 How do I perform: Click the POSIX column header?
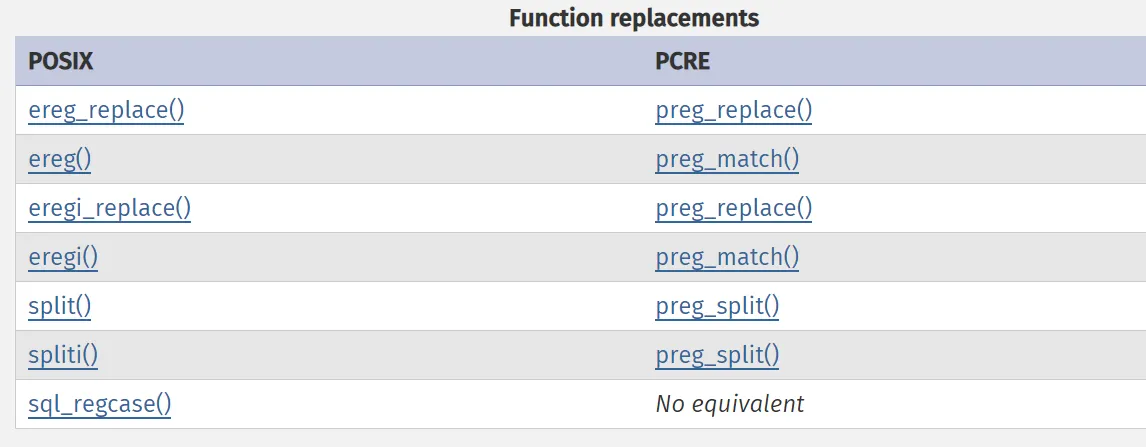(x=61, y=61)
